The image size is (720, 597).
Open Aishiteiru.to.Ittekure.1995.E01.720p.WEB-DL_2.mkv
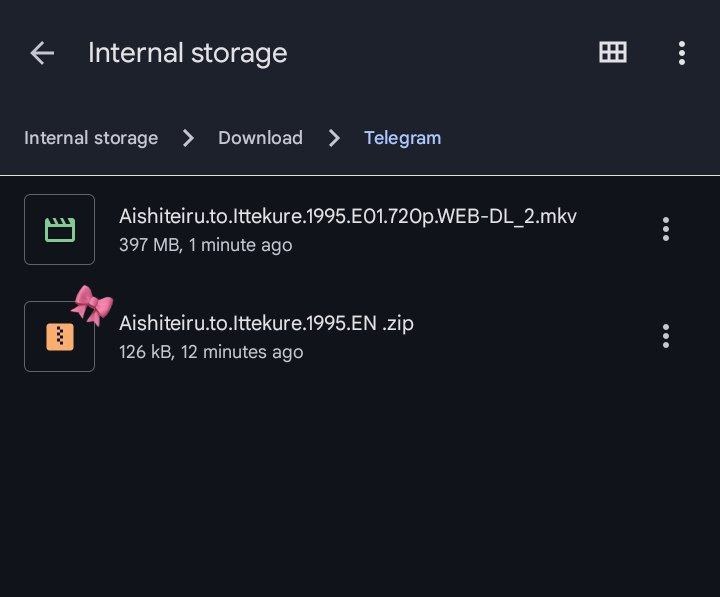(347, 216)
